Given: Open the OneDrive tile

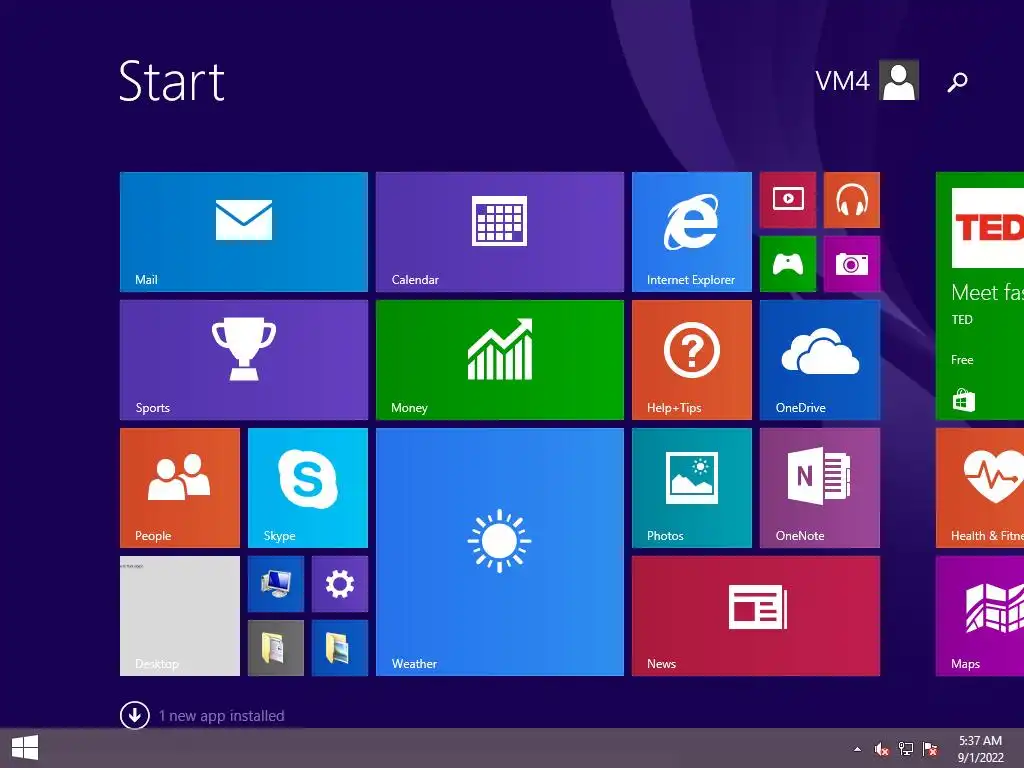Looking at the screenshot, I should pyautogui.click(x=820, y=360).
